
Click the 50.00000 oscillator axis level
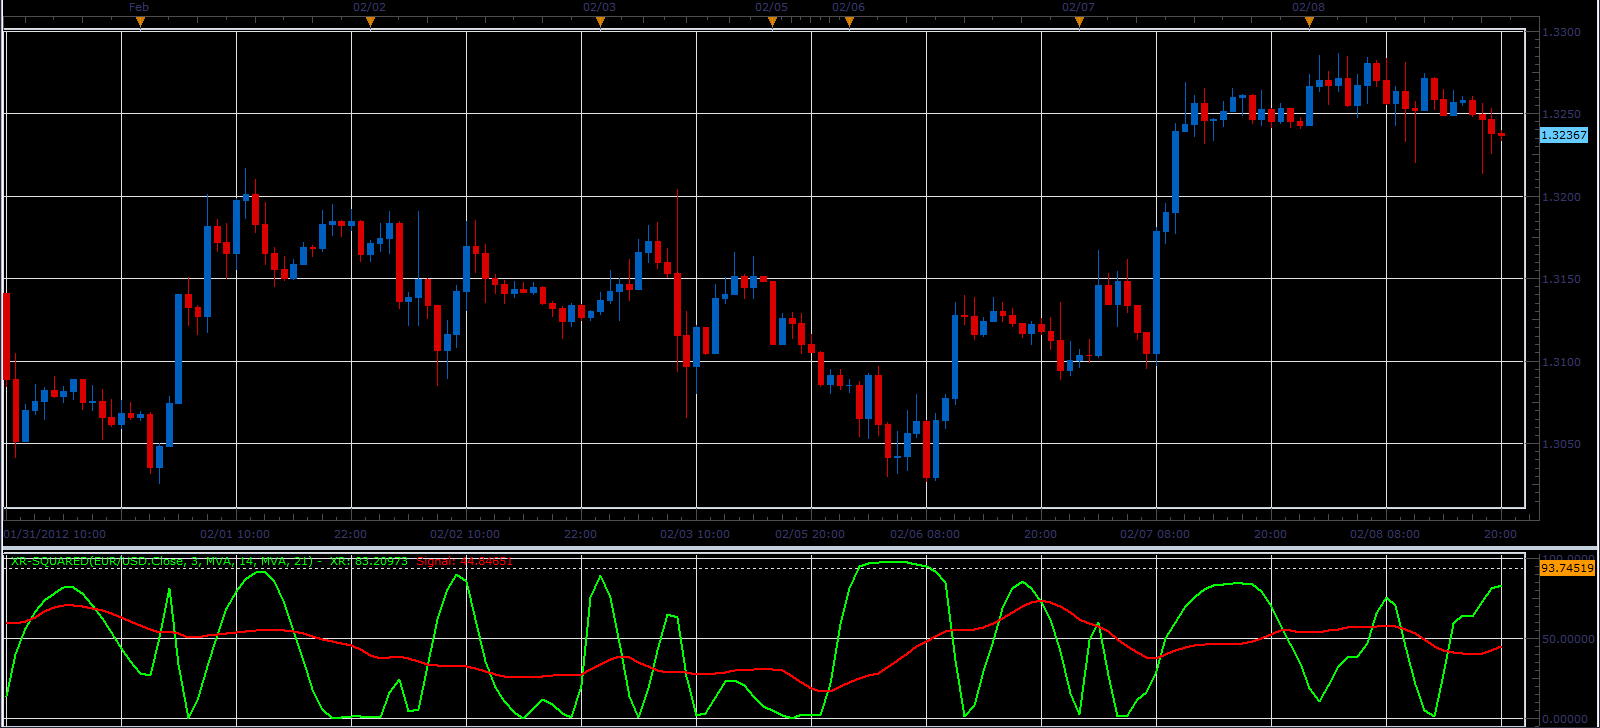1566,638
